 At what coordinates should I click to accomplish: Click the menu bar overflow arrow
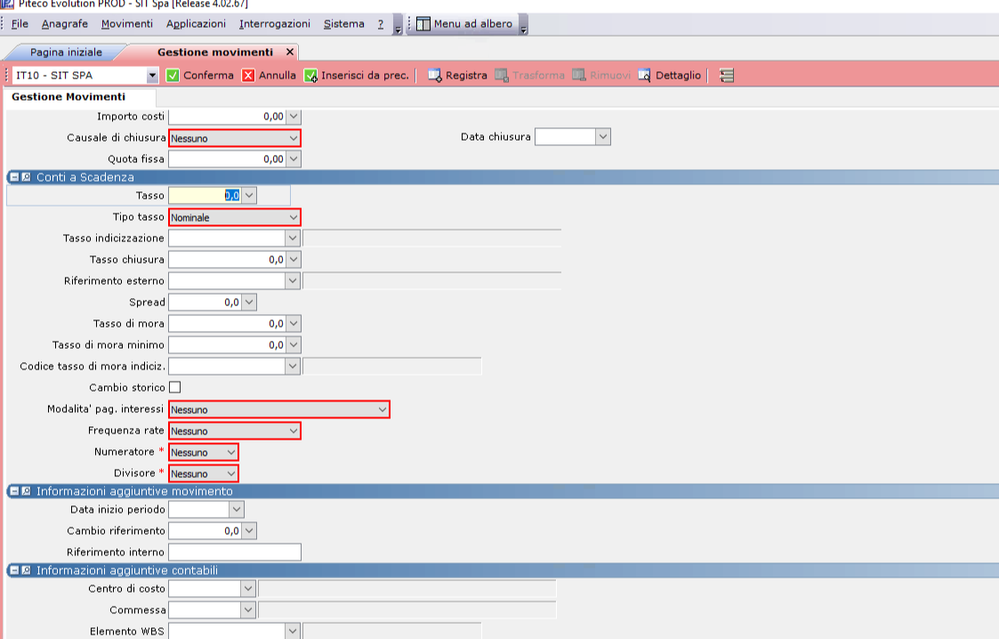(398, 25)
